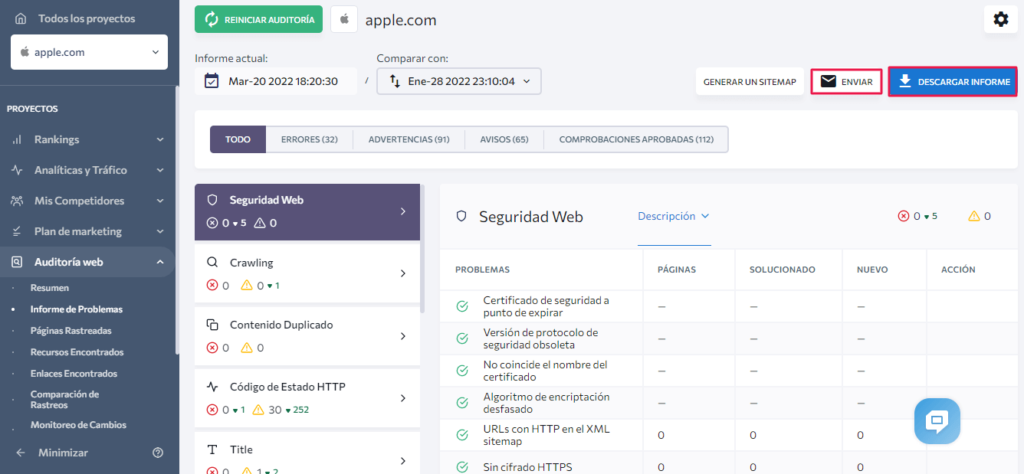Click the PÁGINAS column header
This screenshot has height=474, width=1024.
677,269
